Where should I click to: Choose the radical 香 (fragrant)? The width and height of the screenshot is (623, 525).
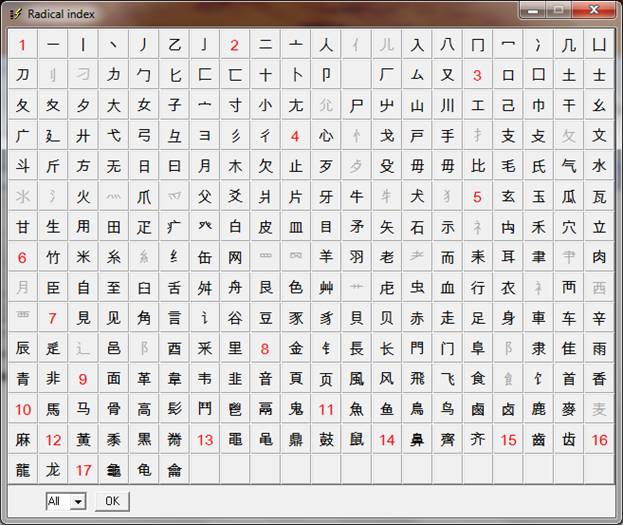tap(599, 379)
